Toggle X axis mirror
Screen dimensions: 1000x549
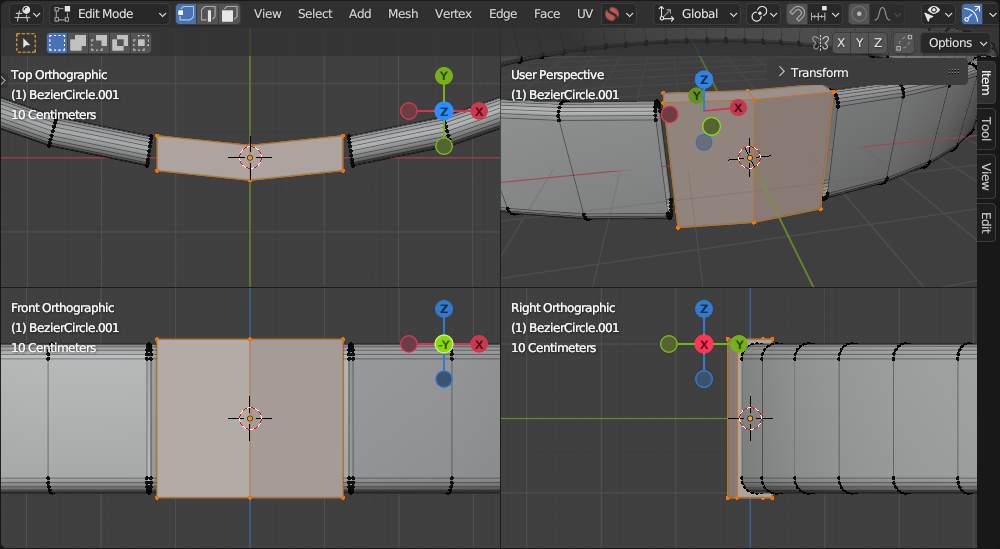point(841,43)
